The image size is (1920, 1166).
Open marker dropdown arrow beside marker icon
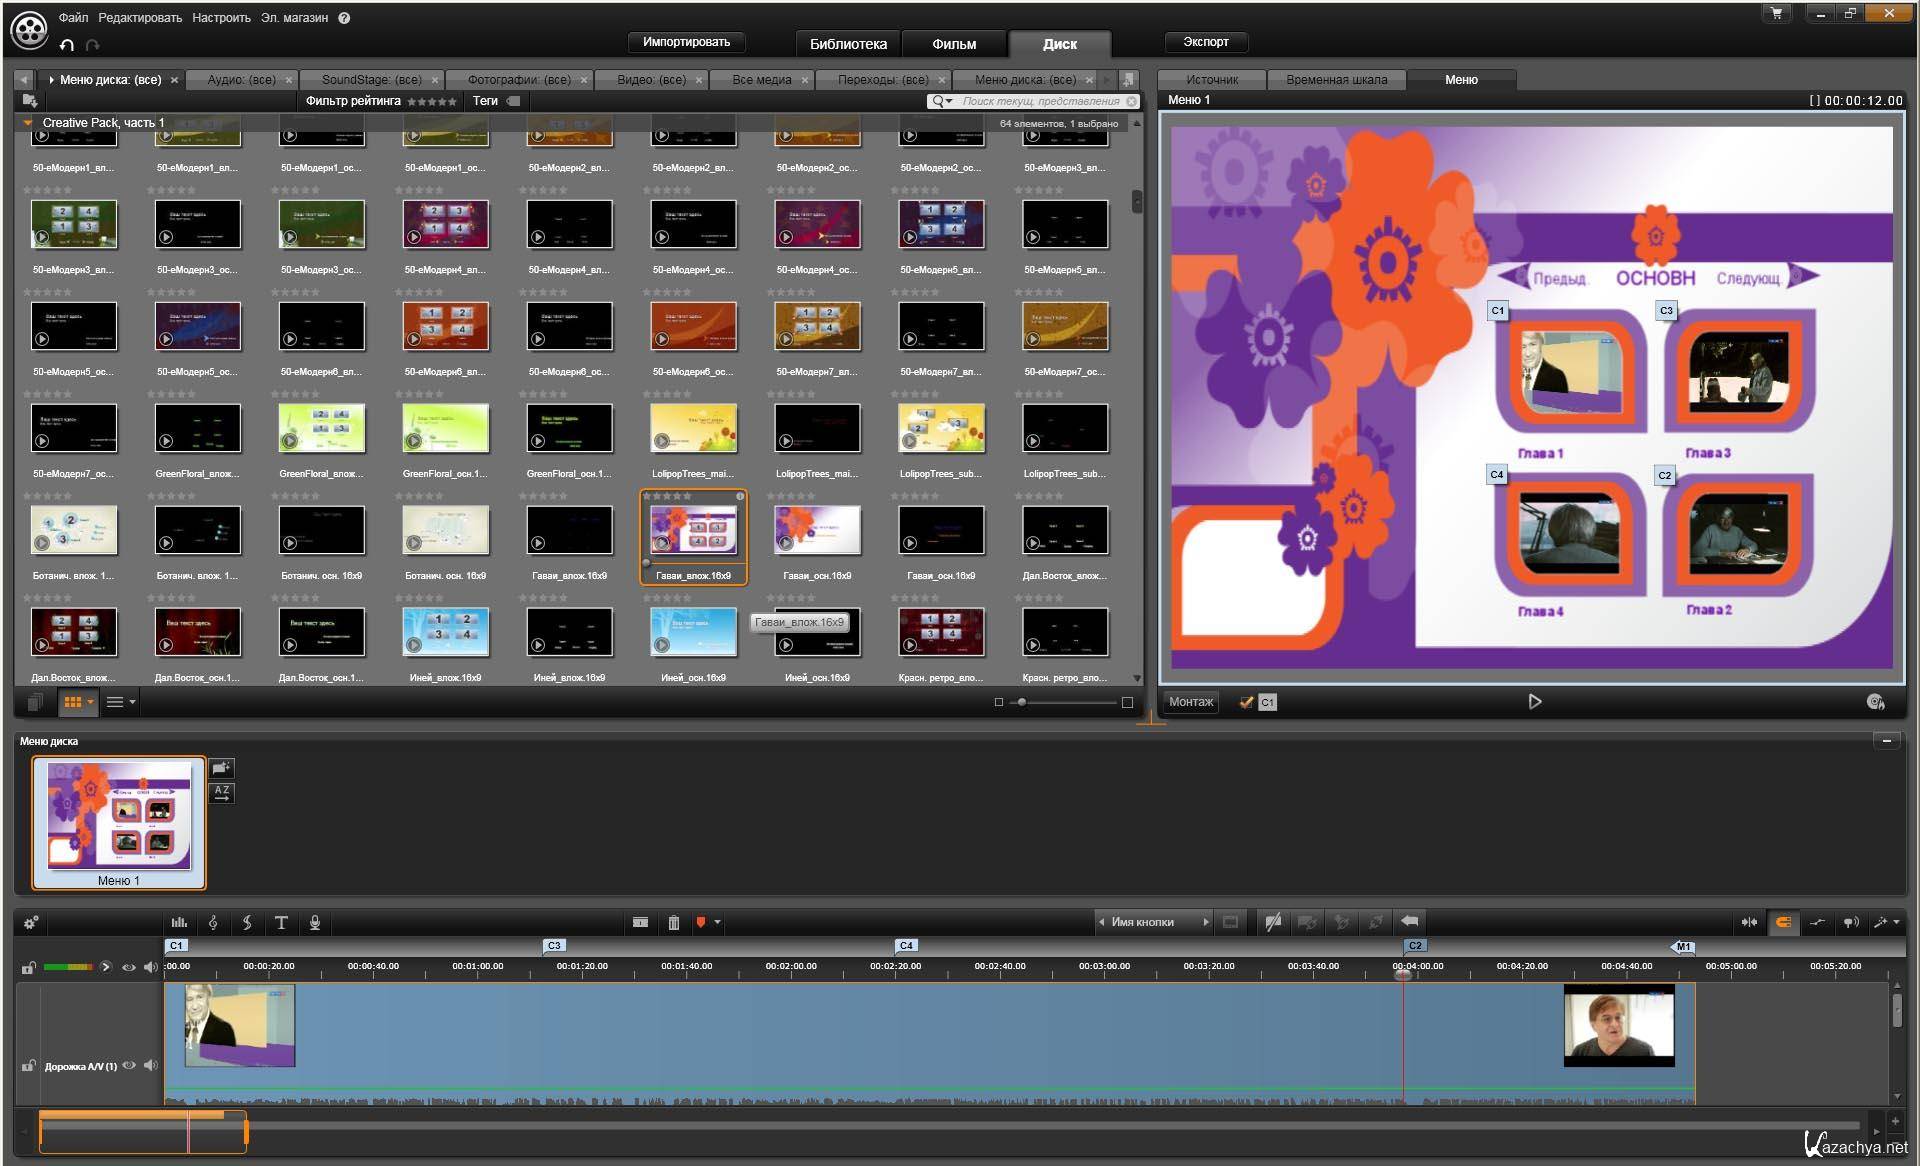pyautogui.click(x=717, y=923)
